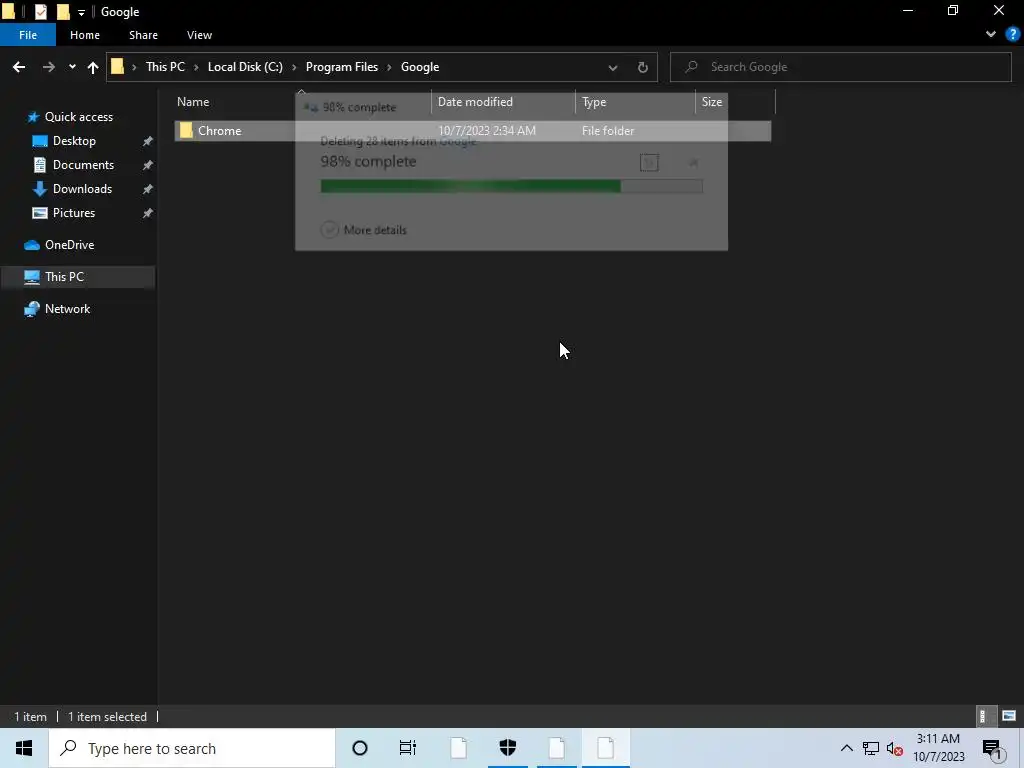Screen dimensions: 1024x768
Task: Expand the arrow after This PC breadcrumb
Action: coord(196,67)
